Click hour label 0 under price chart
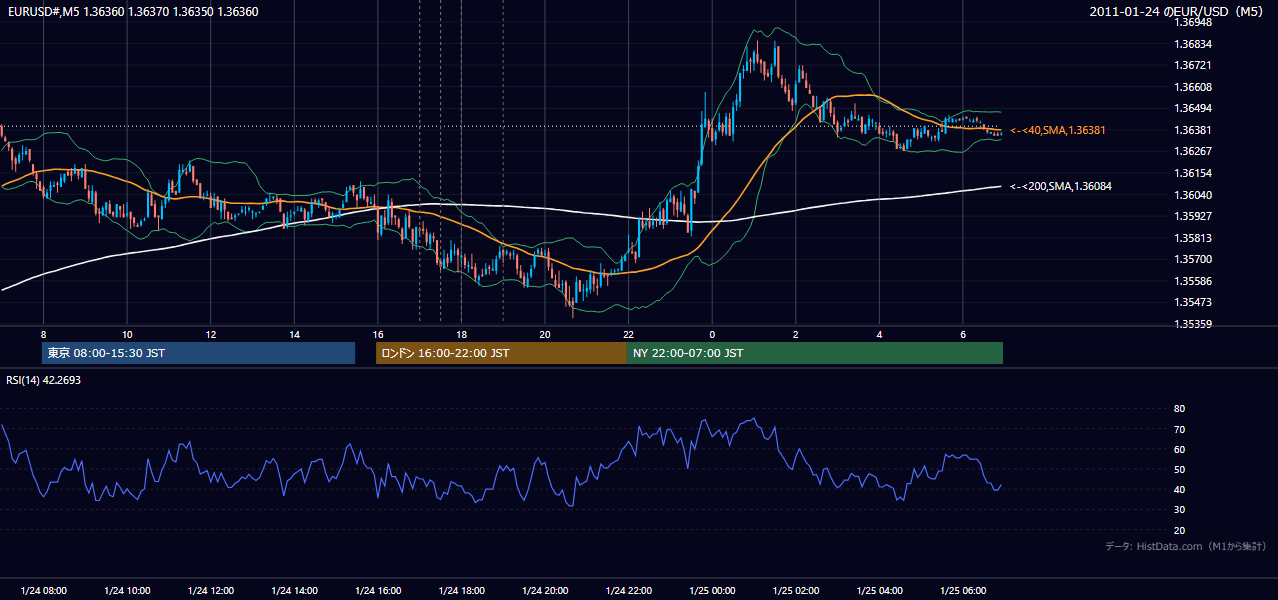The height and width of the screenshot is (600, 1278). pos(712,334)
